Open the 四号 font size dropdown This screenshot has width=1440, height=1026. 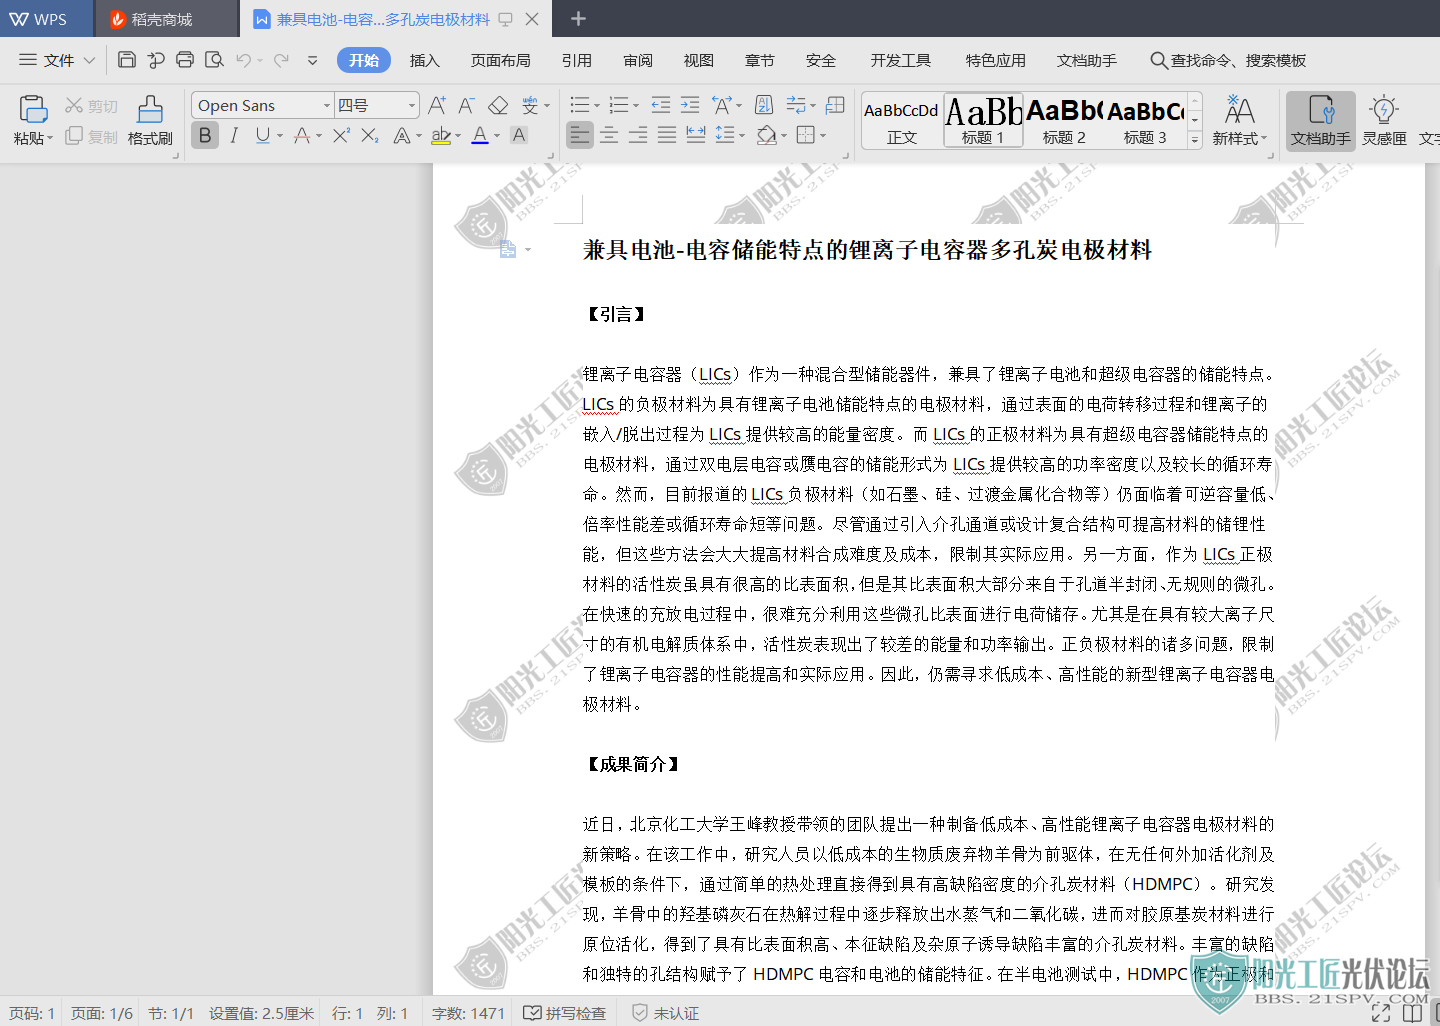coord(411,105)
